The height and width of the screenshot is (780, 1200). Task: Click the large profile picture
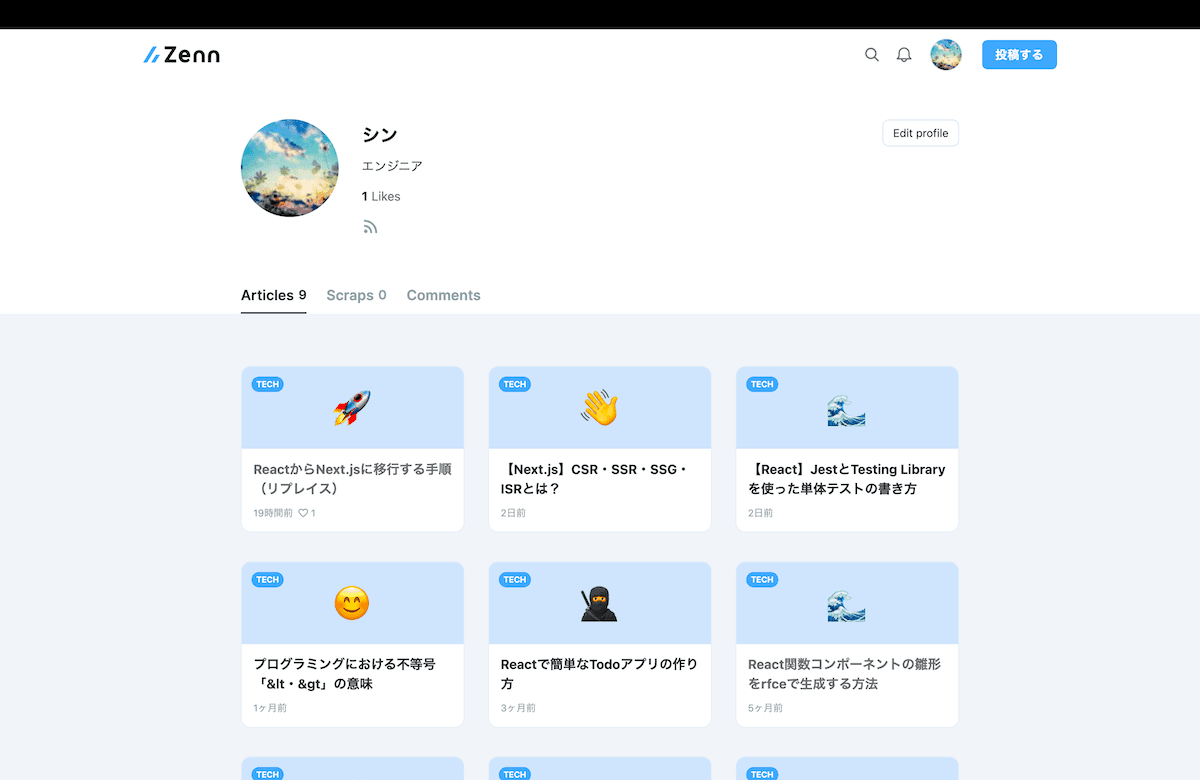pyautogui.click(x=290, y=169)
